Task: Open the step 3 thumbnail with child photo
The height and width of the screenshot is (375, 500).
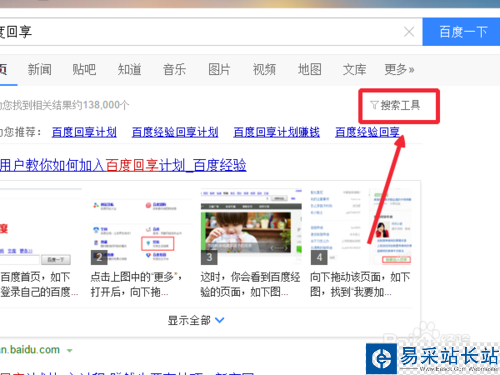Action: (x=251, y=227)
